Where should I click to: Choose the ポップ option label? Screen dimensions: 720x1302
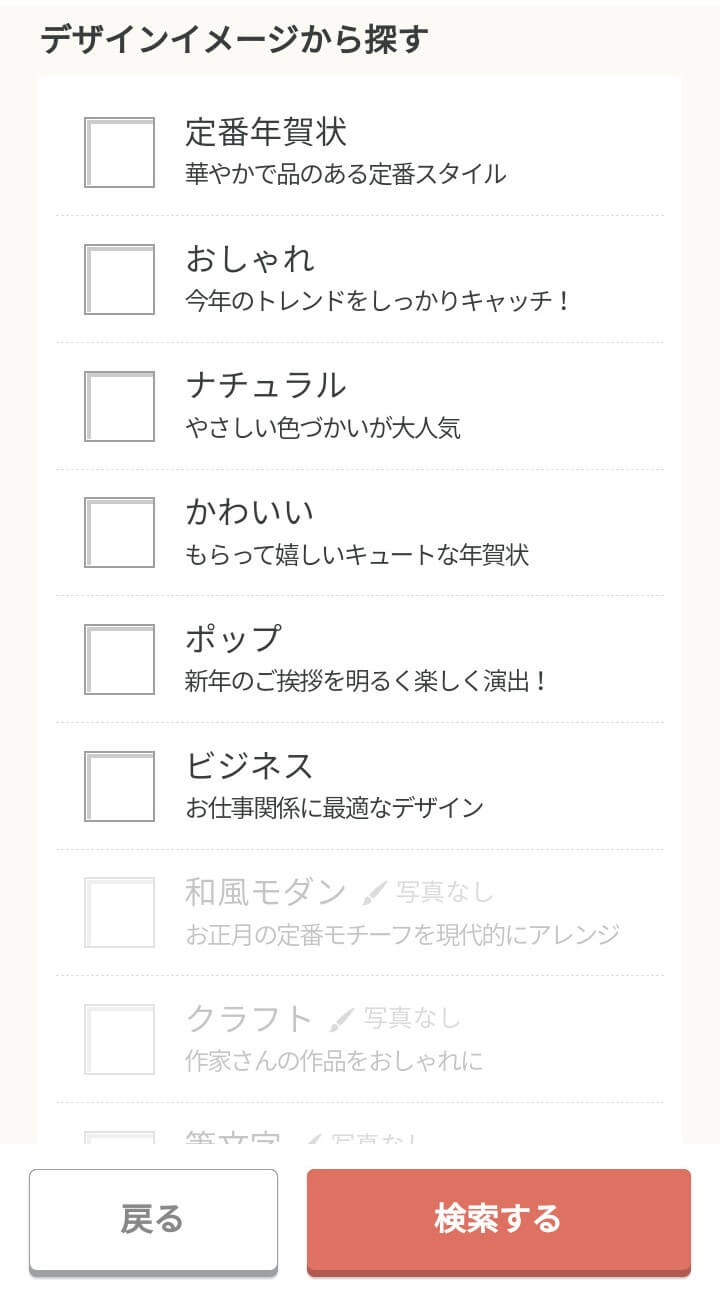234,638
